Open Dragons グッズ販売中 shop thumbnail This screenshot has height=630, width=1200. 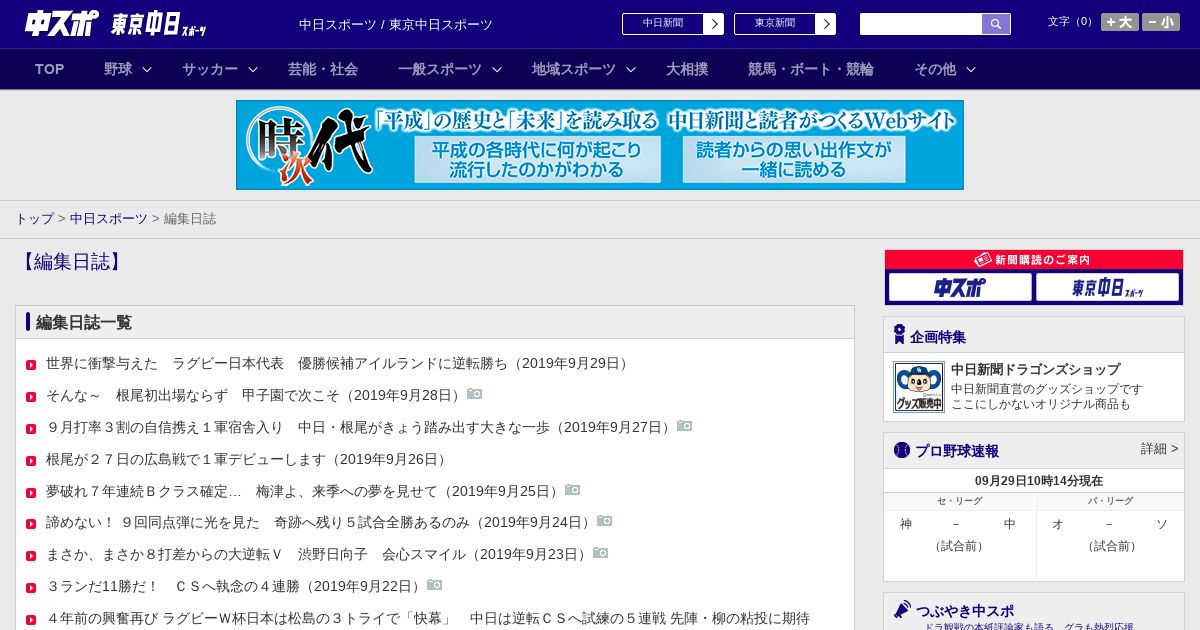point(919,387)
